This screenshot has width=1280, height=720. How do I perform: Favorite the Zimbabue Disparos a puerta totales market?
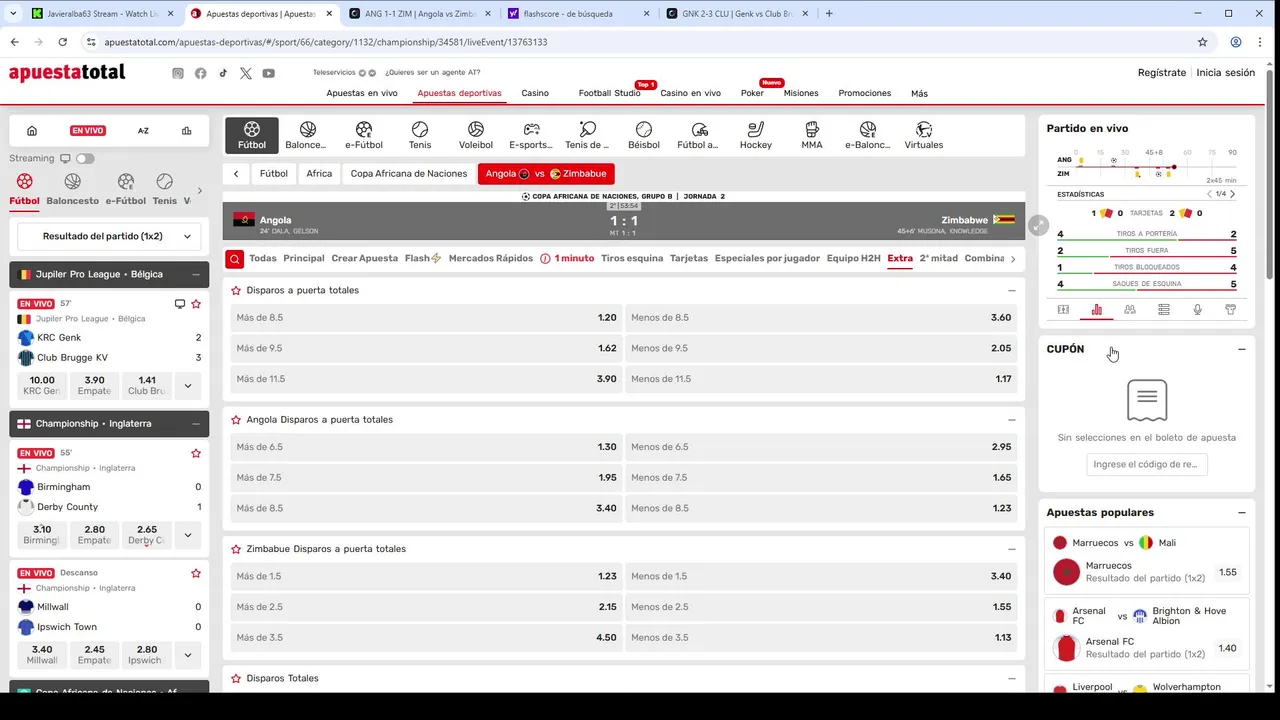[236, 549]
